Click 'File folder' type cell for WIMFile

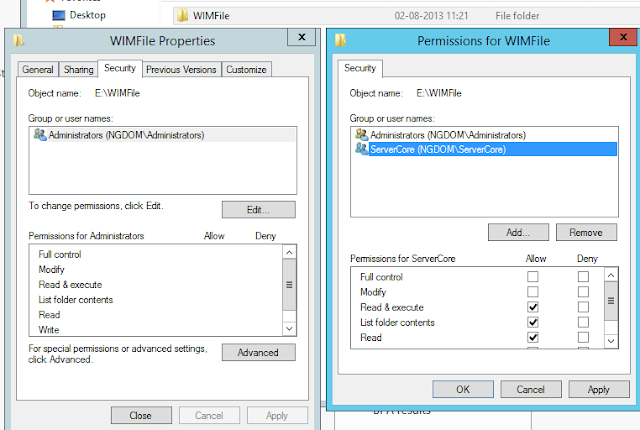517,16
